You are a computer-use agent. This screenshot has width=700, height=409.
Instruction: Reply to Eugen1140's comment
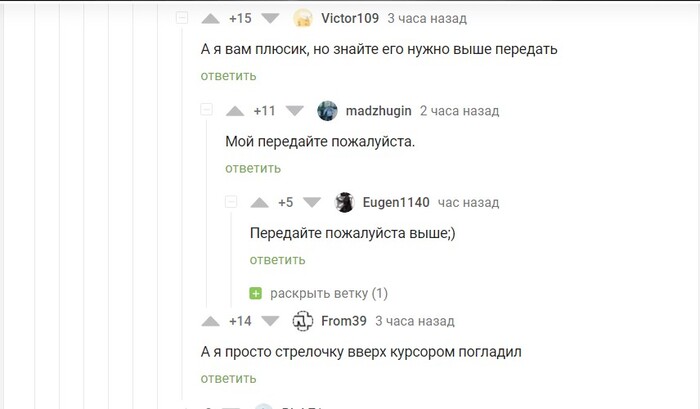tap(277, 260)
